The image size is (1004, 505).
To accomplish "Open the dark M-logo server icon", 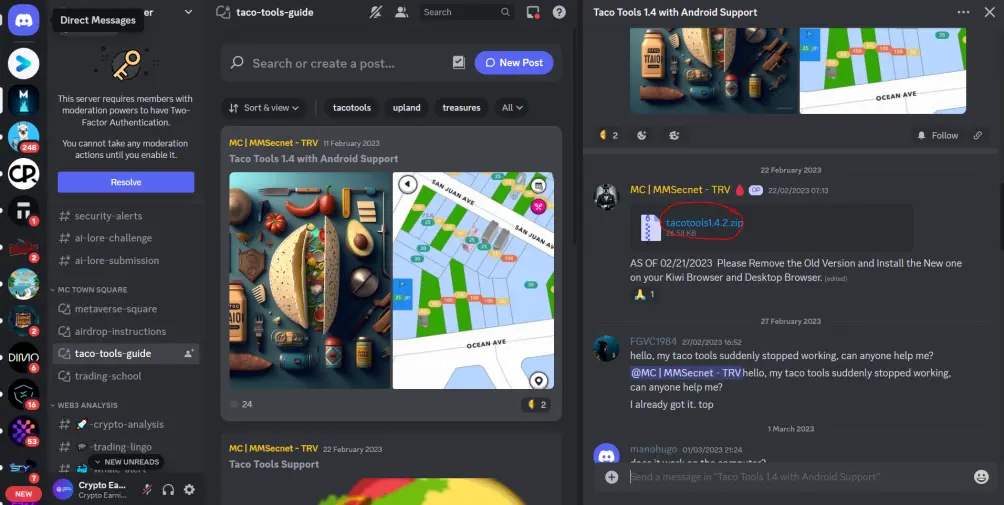I will pyautogui.click(x=24, y=100).
